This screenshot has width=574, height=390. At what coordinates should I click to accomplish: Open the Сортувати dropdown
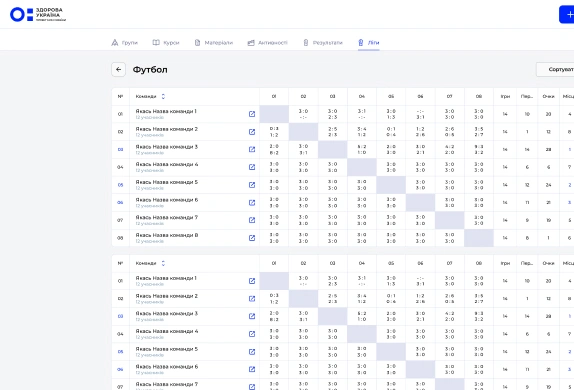pyautogui.click(x=555, y=69)
